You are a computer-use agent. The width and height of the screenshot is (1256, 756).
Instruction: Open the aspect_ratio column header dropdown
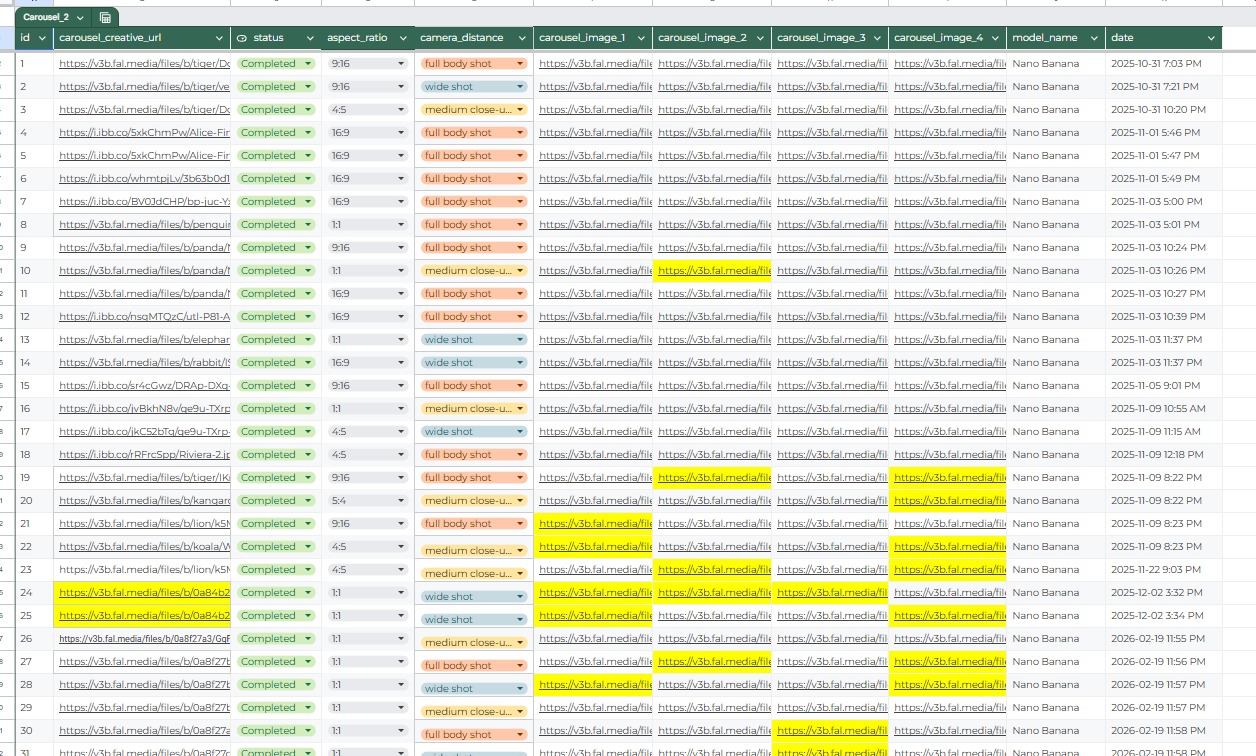point(404,38)
